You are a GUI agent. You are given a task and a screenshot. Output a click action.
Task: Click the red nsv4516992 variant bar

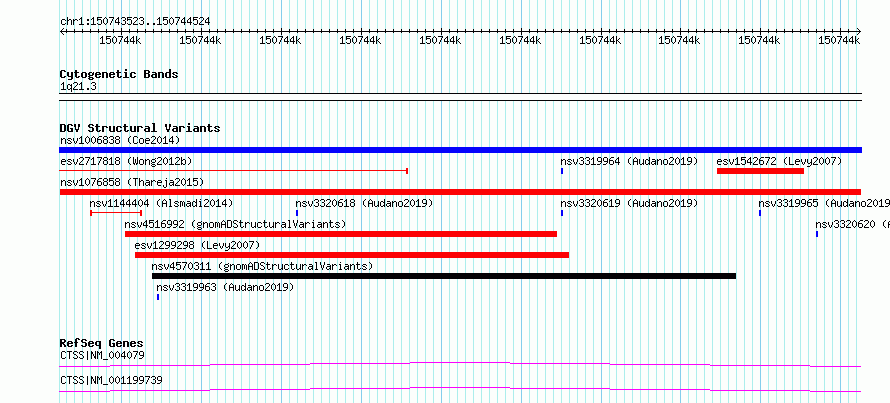341,234
